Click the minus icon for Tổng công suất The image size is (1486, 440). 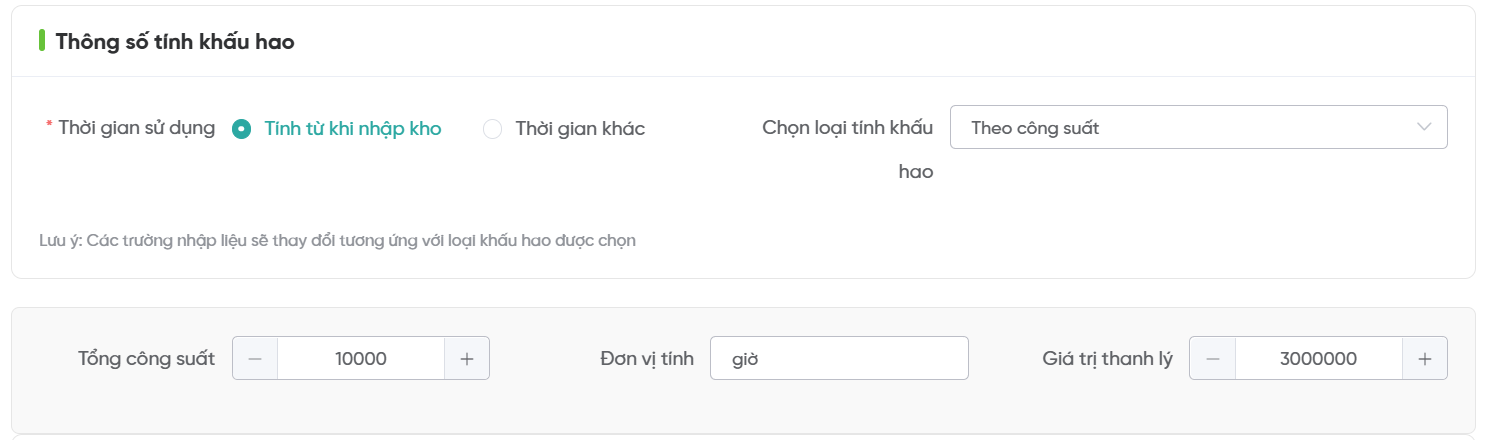[x=255, y=359]
